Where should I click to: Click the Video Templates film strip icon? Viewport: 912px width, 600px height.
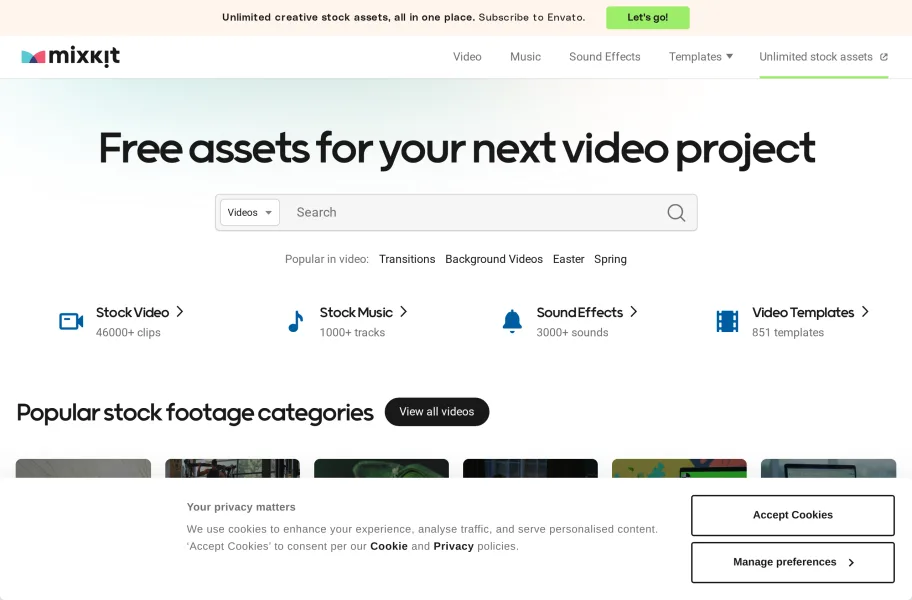point(727,321)
